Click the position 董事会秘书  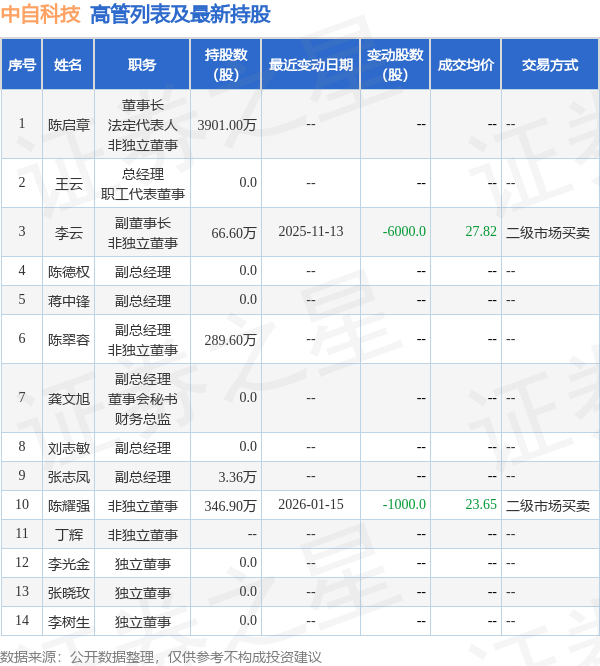[x=143, y=399]
